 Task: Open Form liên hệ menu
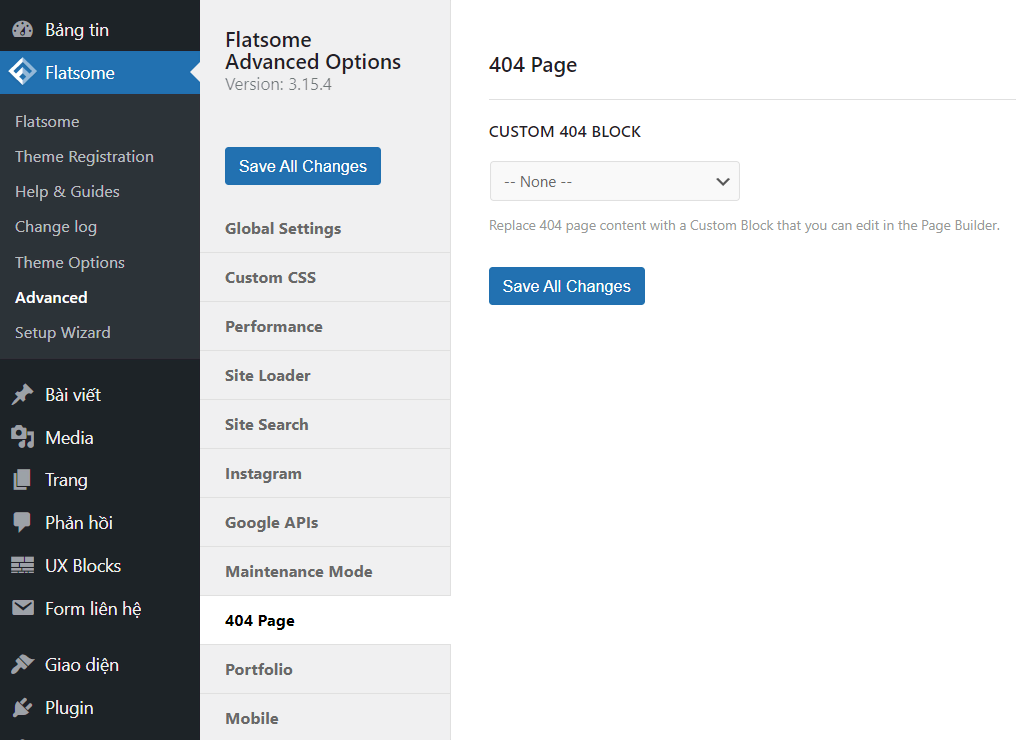tap(100, 608)
